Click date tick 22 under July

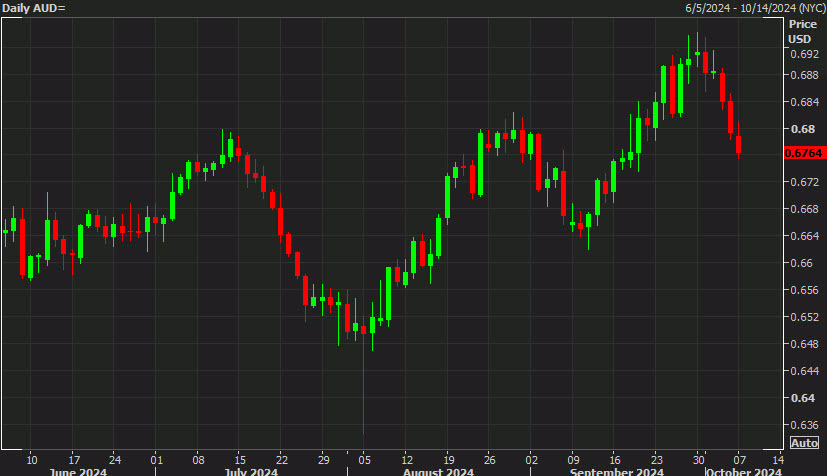click(282, 460)
